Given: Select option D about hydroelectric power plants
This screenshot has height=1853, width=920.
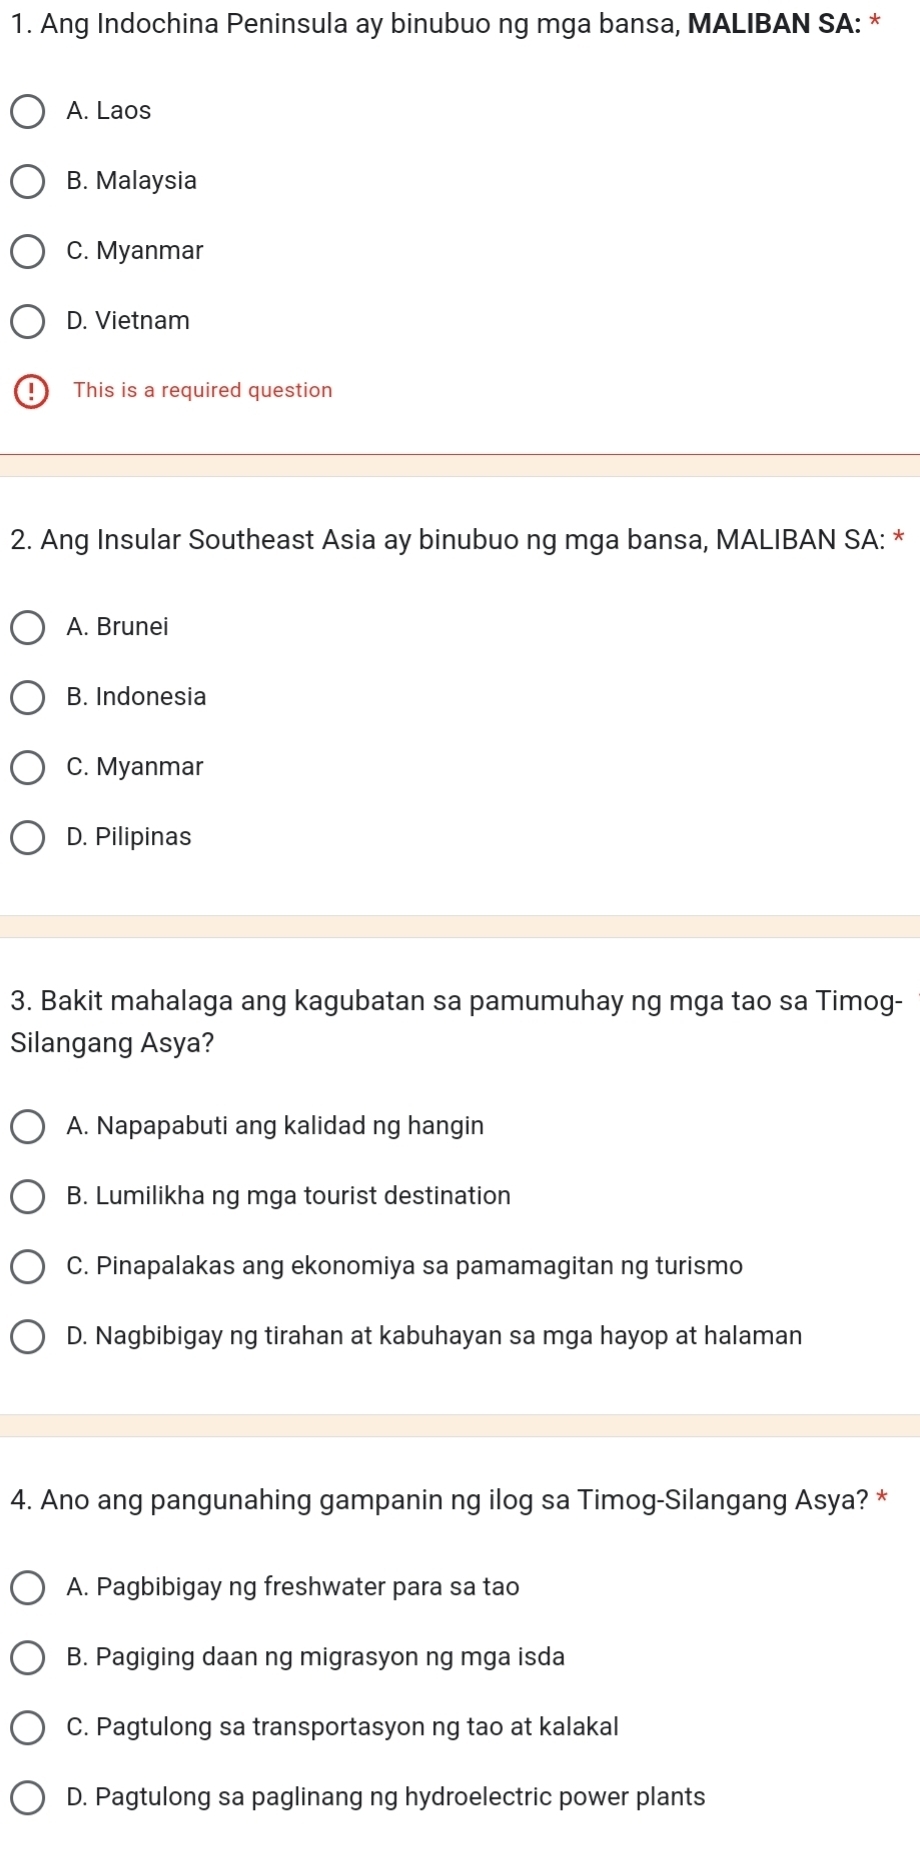Looking at the screenshot, I should point(29,1797).
